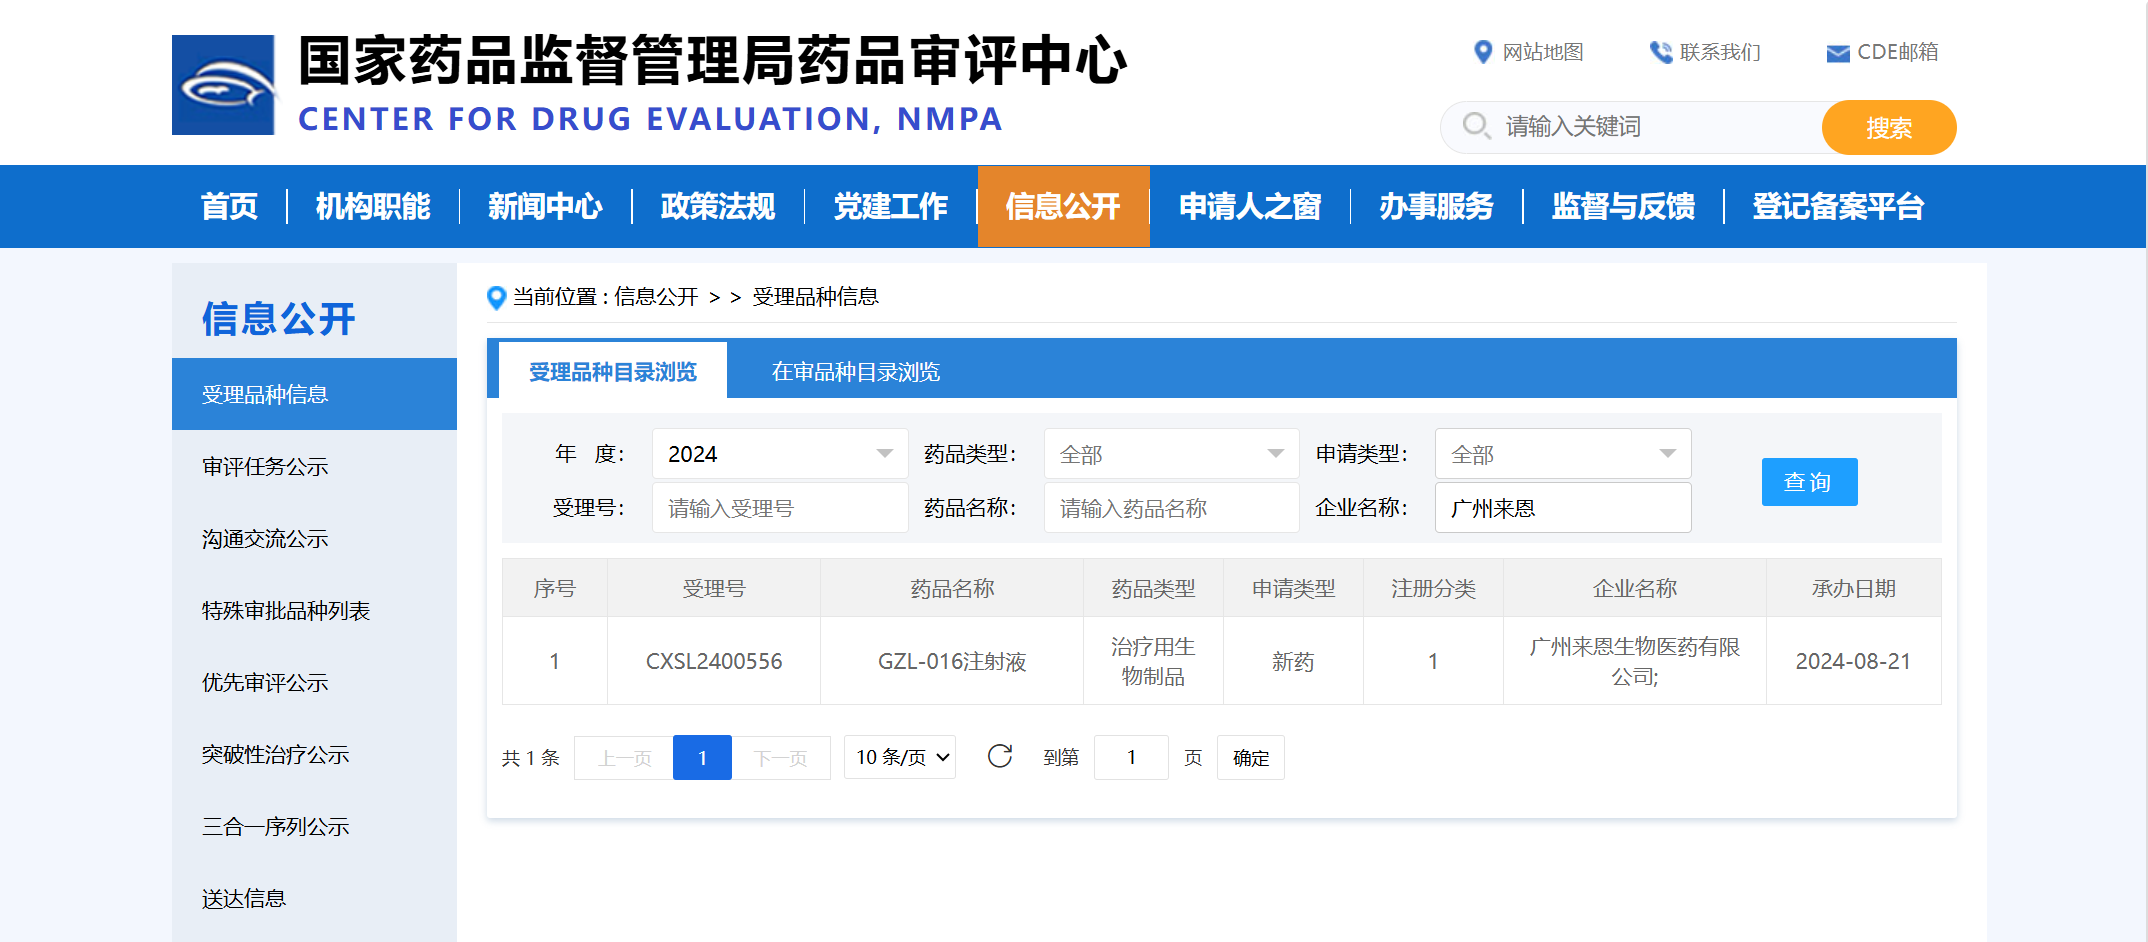Click the pagination refresh icon

point(1000,756)
